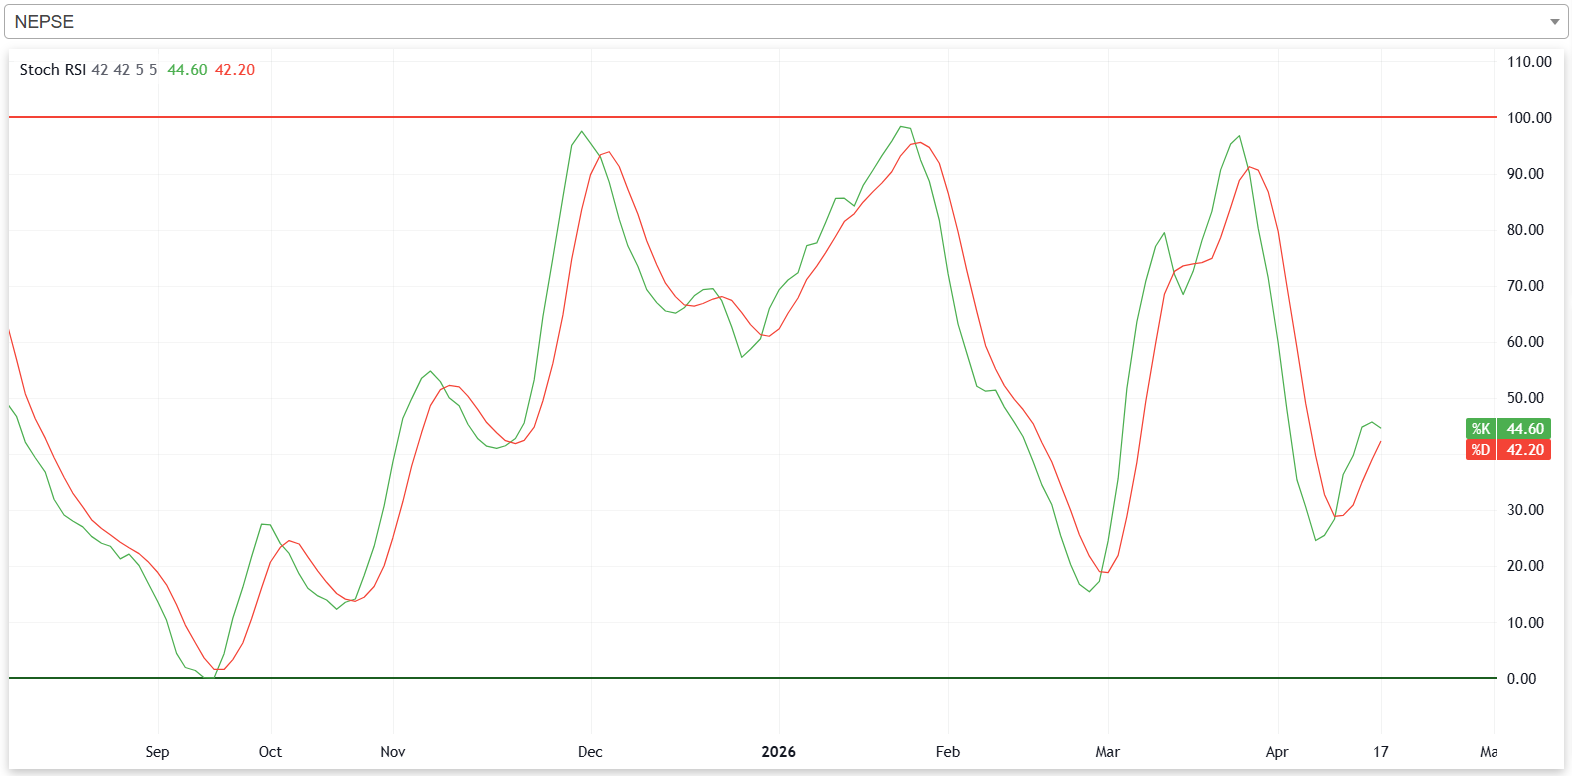Image resolution: width=1572 pixels, height=776 pixels.
Task: Click the 80.00 mark on price axis
Action: pyautogui.click(x=1525, y=230)
